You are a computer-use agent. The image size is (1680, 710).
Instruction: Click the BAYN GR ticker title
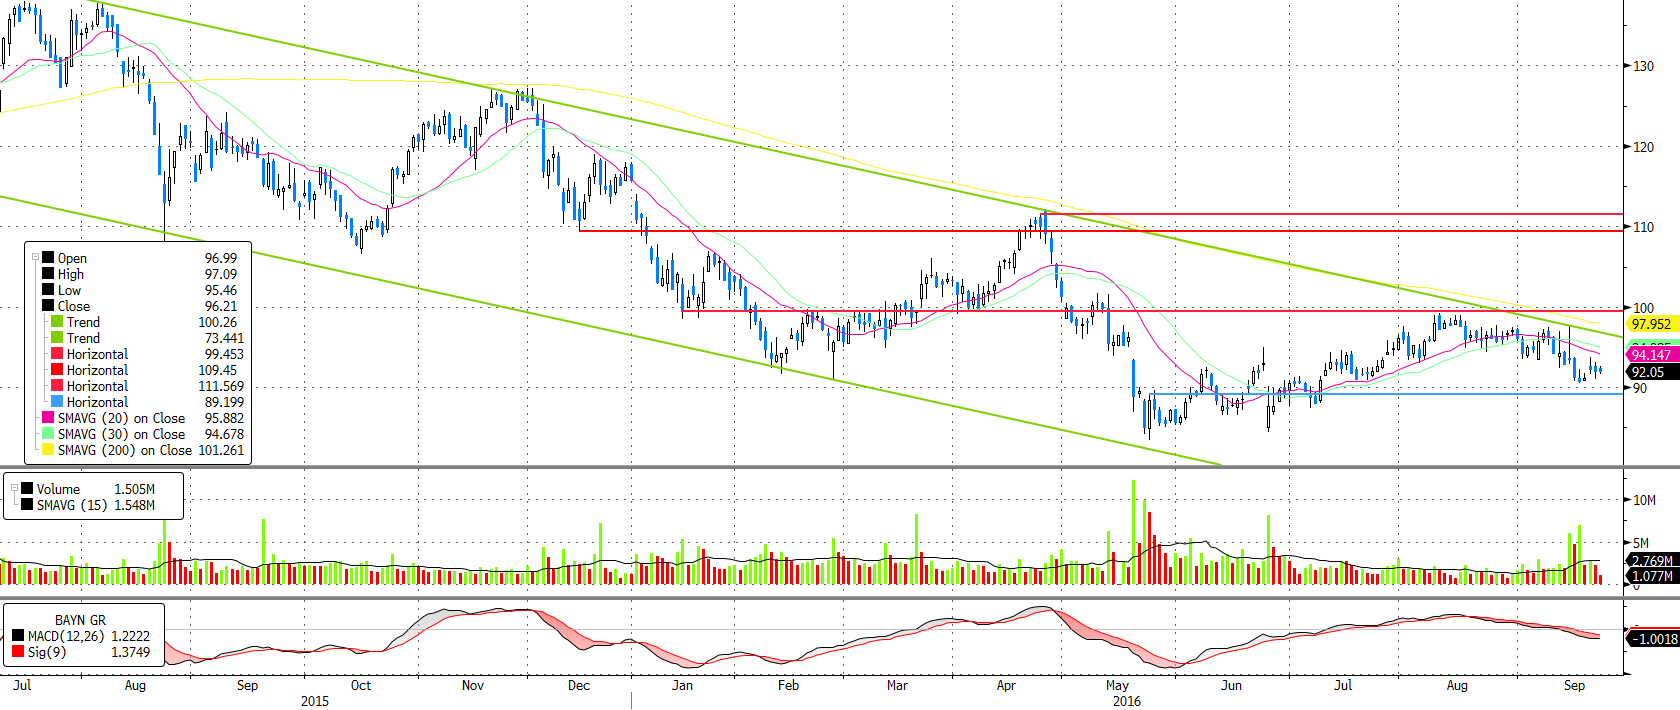(80, 620)
